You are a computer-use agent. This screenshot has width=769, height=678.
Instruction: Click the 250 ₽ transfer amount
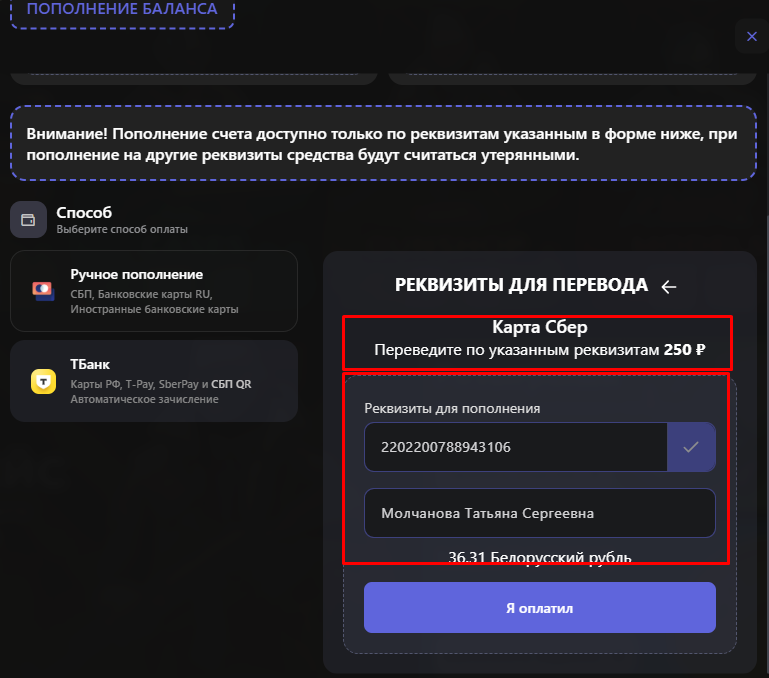click(x=685, y=350)
